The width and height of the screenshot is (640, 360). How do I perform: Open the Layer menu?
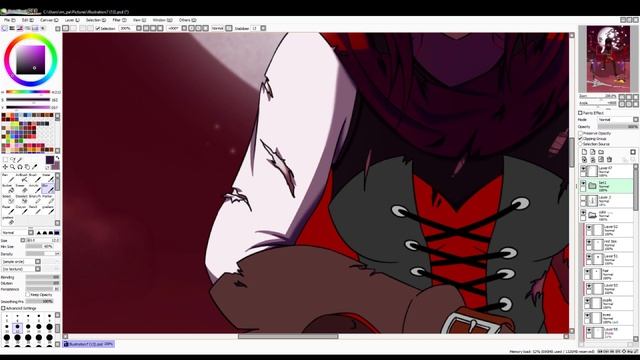coord(71,20)
